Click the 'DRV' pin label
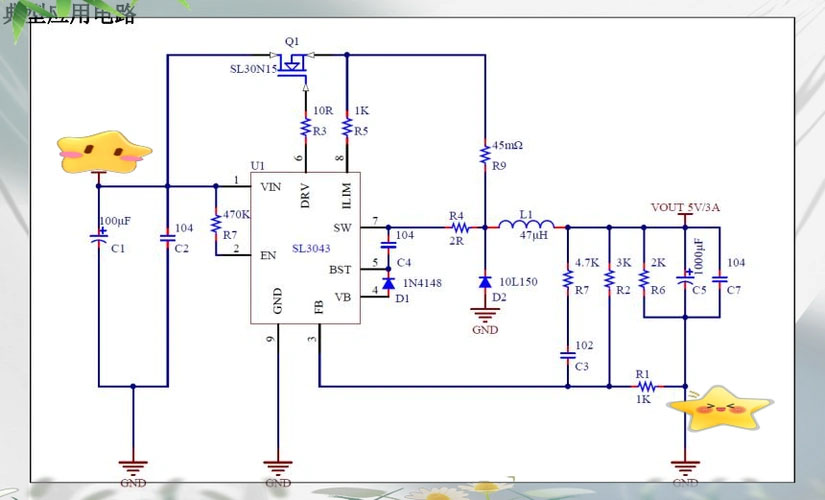The width and height of the screenshot is (825, 500). pos(305,196)
